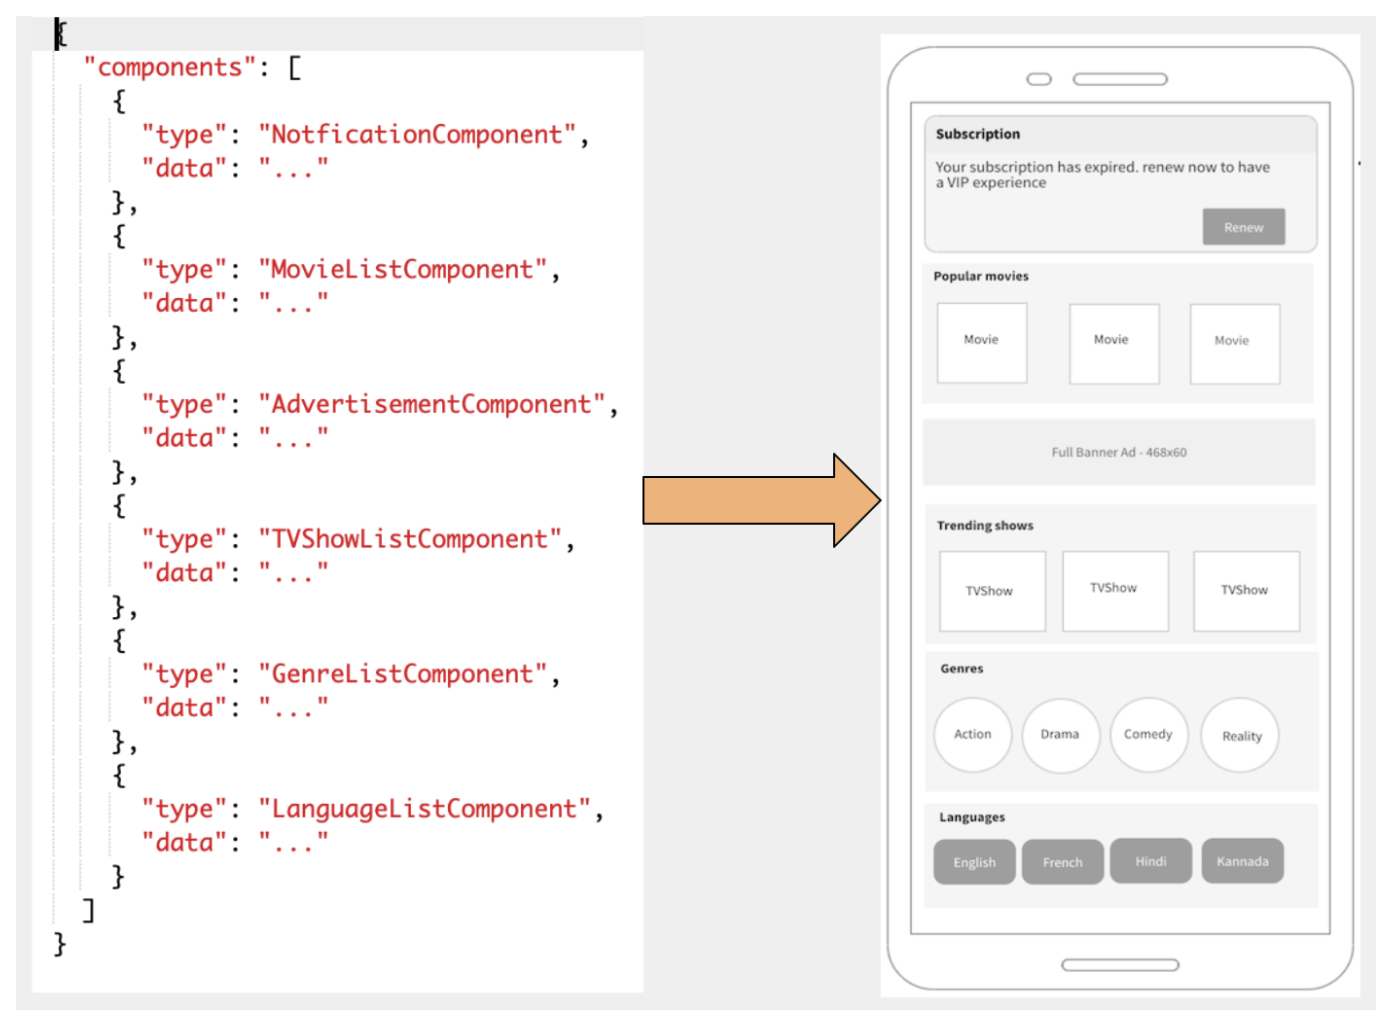Select the first Movie card in Popular movies
The width and height of the screenshot is (1382, 1020).
coord(982,343)
